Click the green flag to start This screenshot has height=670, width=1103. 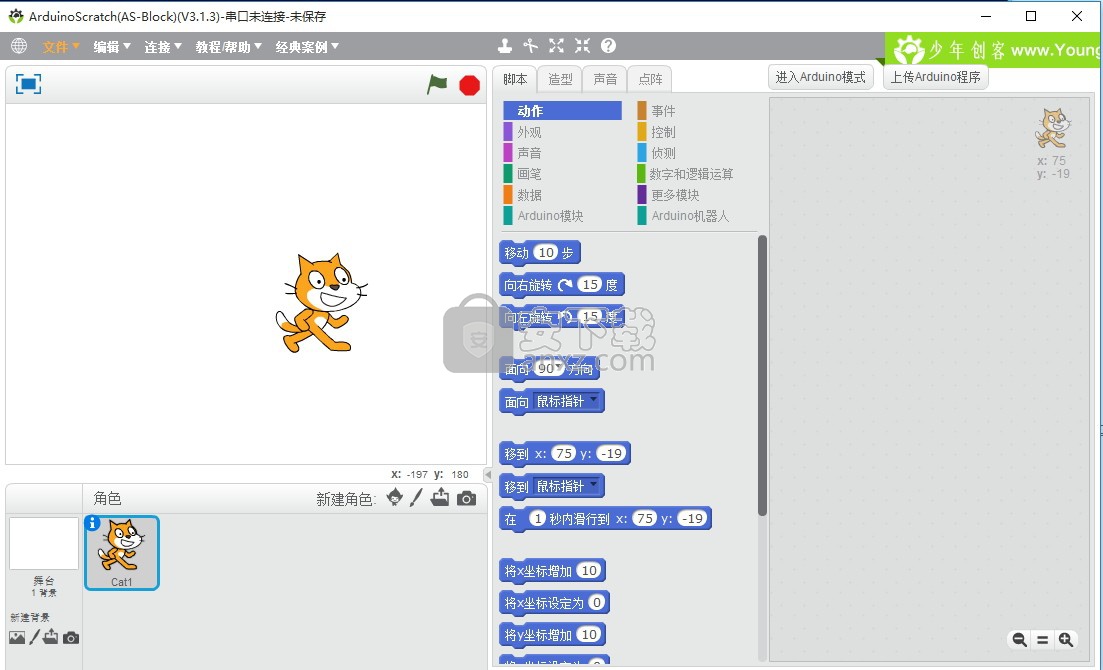(x=437, y=84)
